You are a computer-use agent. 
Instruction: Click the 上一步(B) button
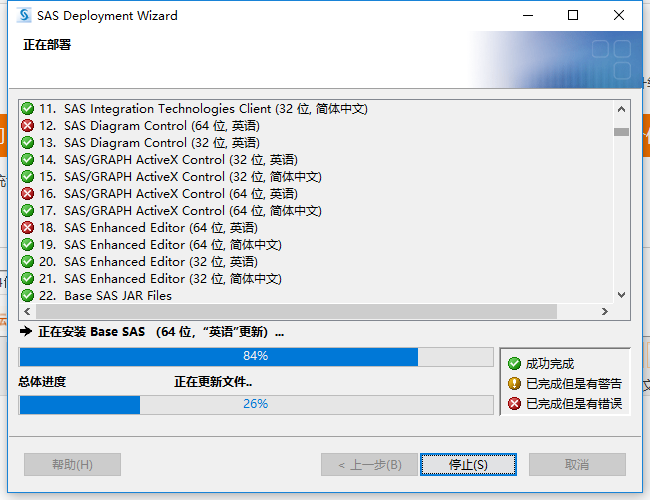tap(369, 464)
